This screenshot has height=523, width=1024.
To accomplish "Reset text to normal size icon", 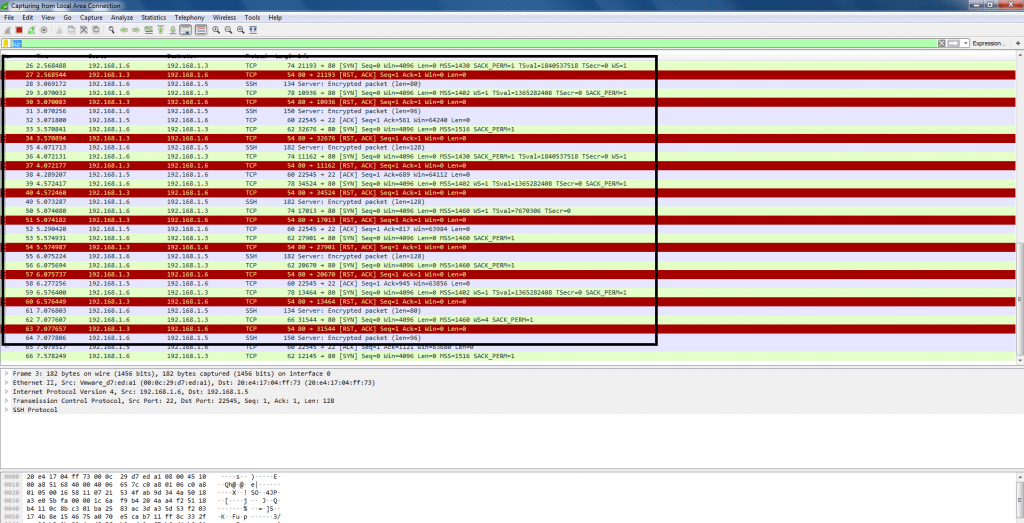I will click(x=240, y=30).
